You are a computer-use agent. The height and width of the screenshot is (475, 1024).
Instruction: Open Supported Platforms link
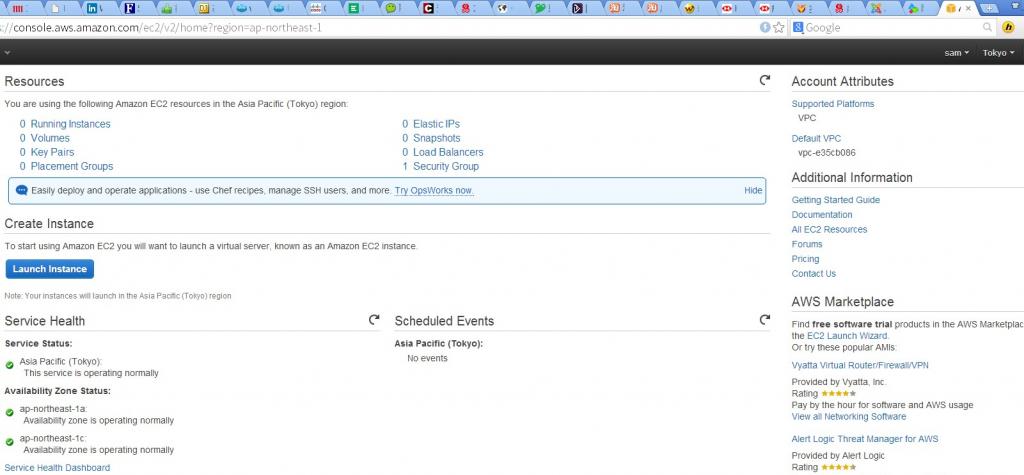click(833, 104)
